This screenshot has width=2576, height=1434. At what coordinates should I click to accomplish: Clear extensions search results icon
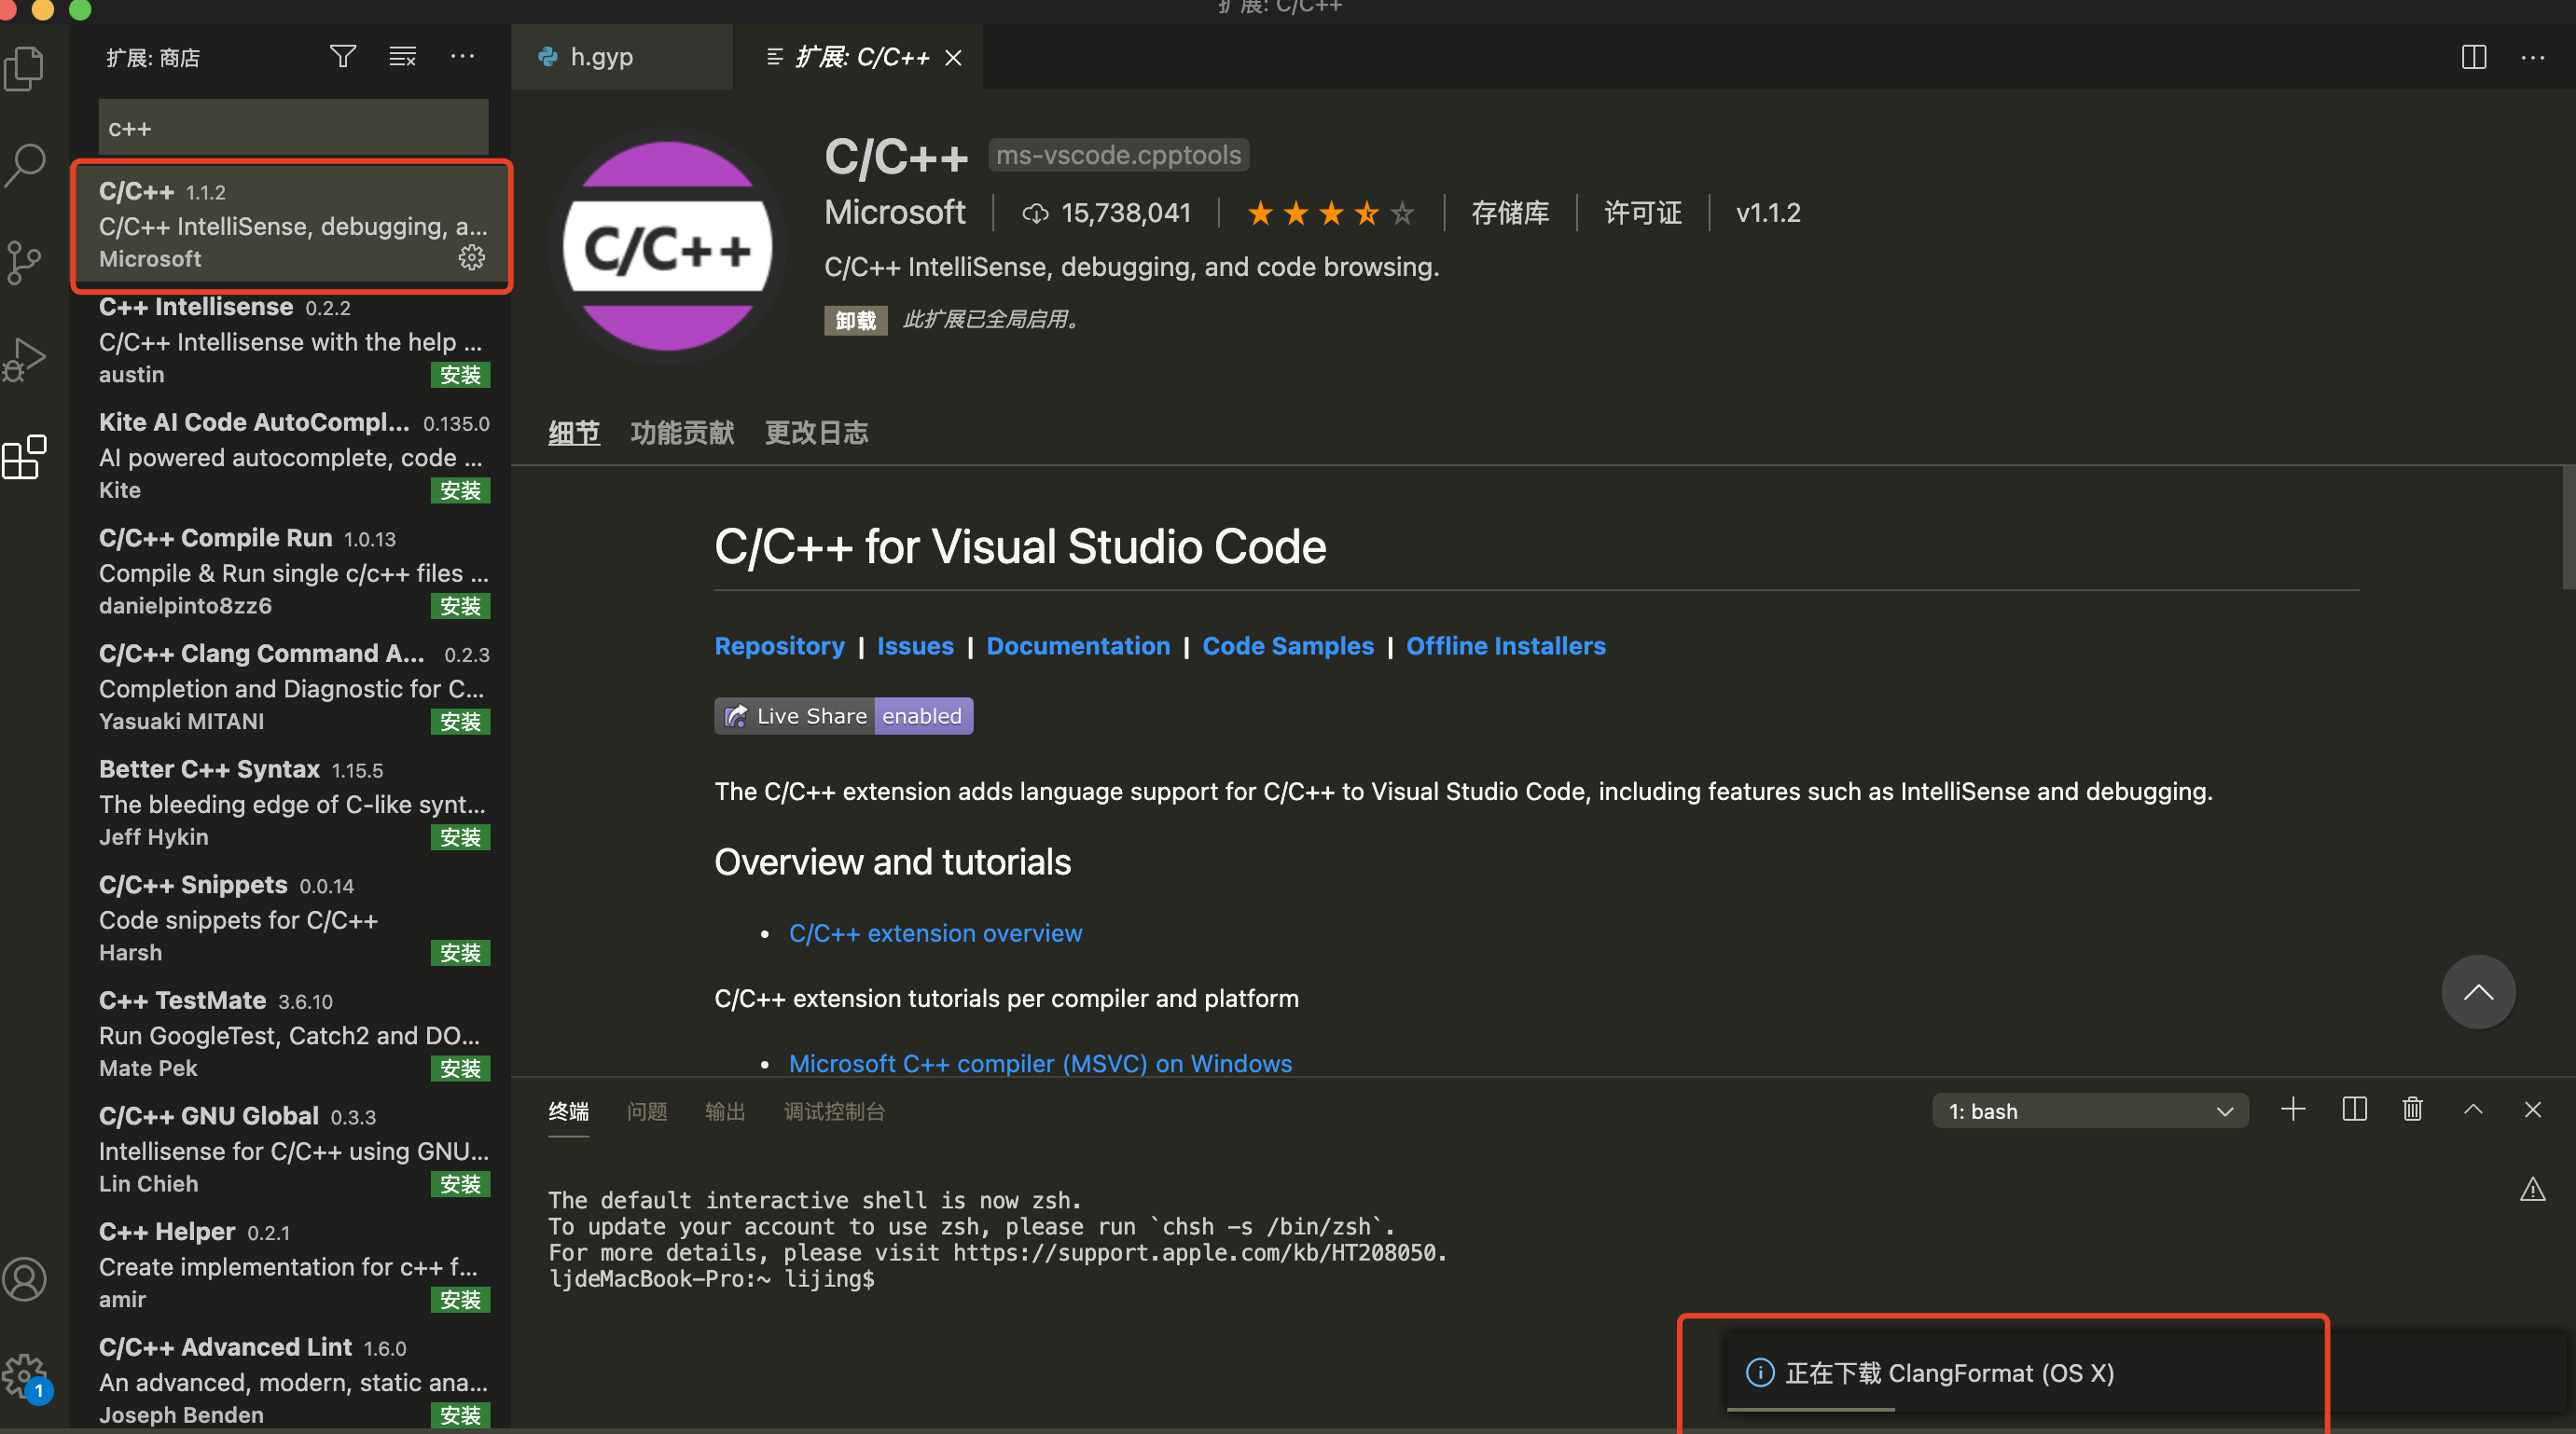402,57
